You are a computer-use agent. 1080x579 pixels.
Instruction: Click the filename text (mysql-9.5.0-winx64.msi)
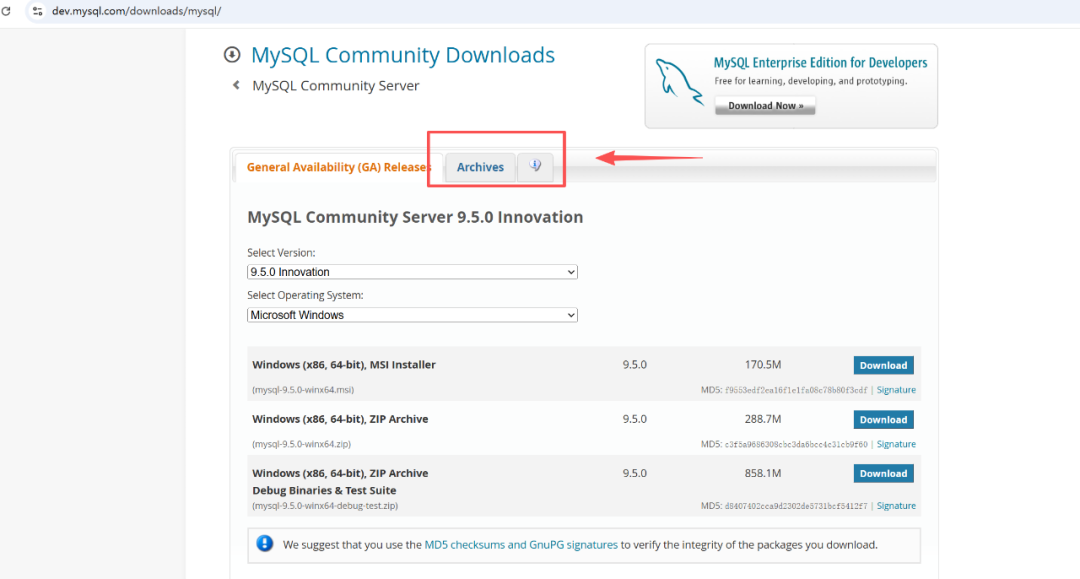303,390
